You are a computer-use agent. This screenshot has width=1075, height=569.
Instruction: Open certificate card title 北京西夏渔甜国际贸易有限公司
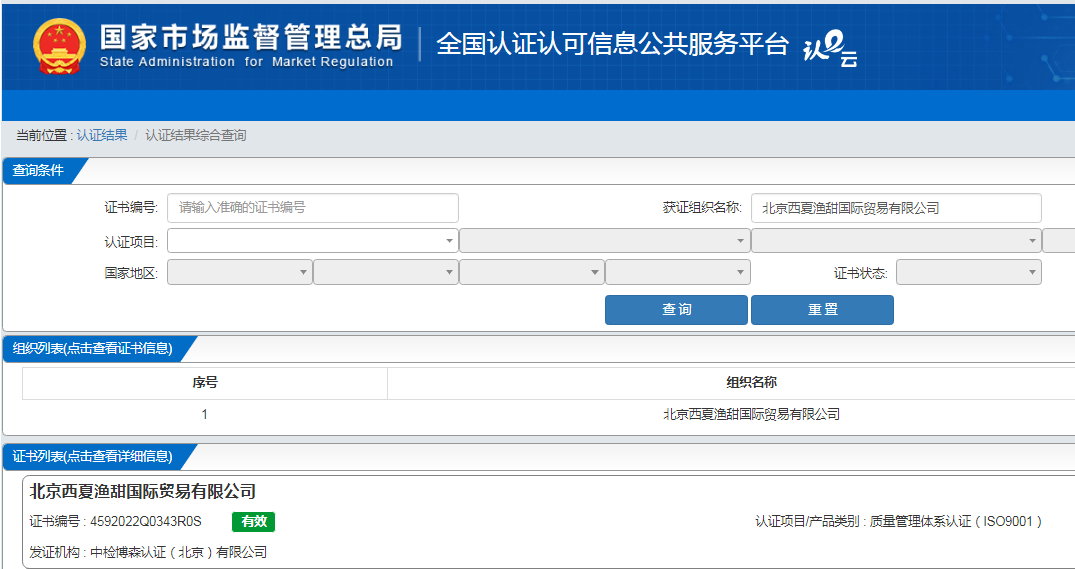click(143, 491)
